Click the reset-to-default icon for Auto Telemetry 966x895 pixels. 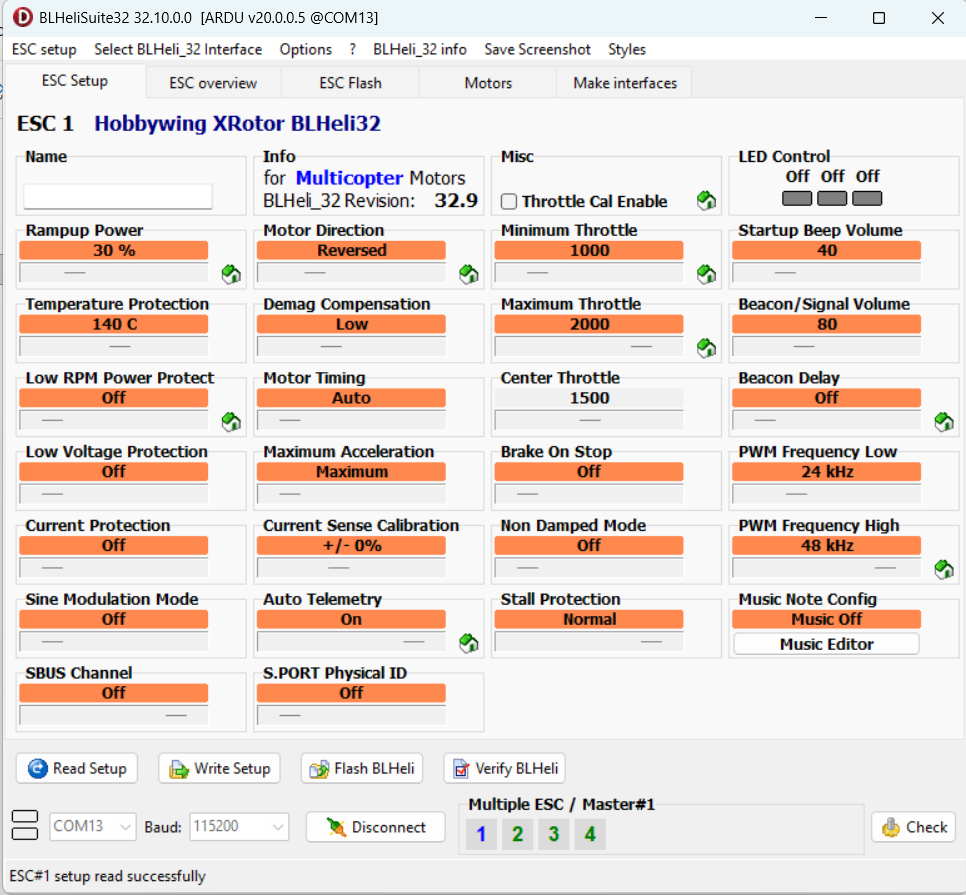469,644
